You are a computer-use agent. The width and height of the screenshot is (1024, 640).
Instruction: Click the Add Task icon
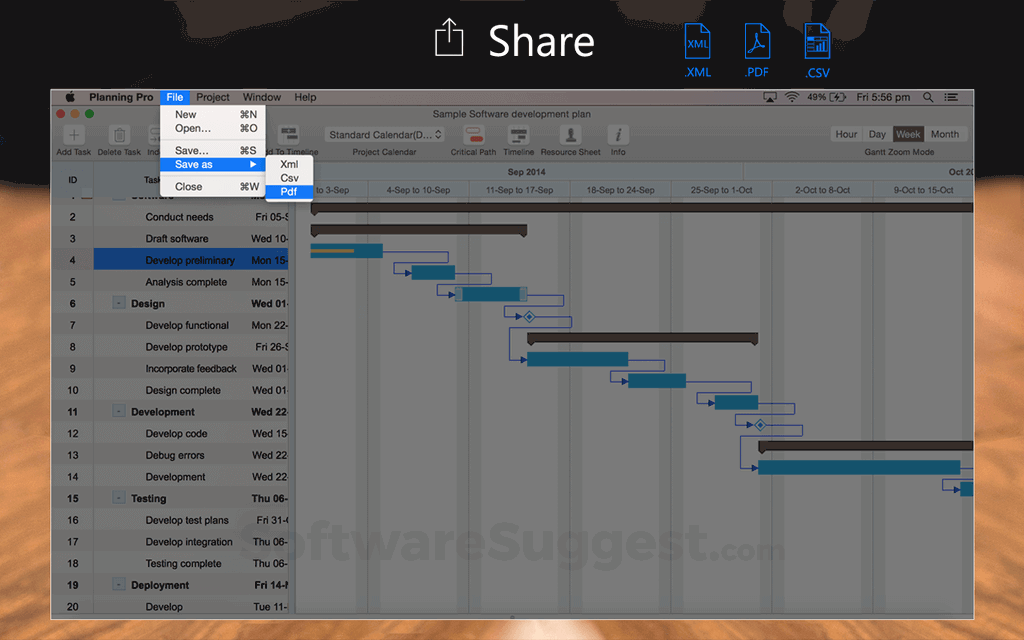coord(73,136)
